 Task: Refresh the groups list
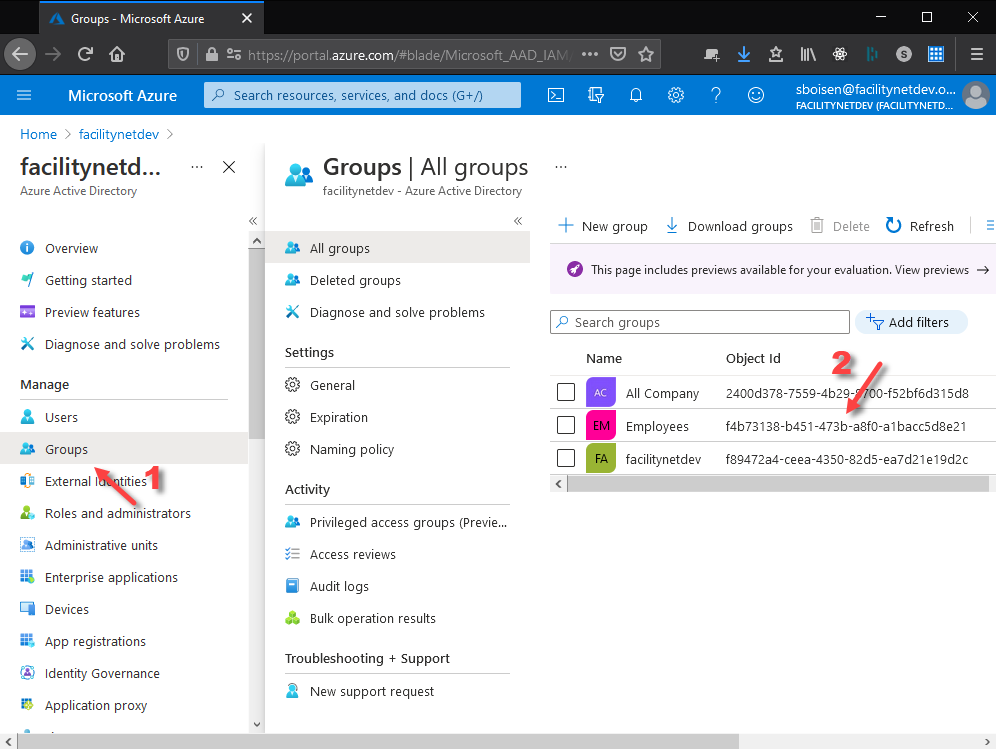920,226
